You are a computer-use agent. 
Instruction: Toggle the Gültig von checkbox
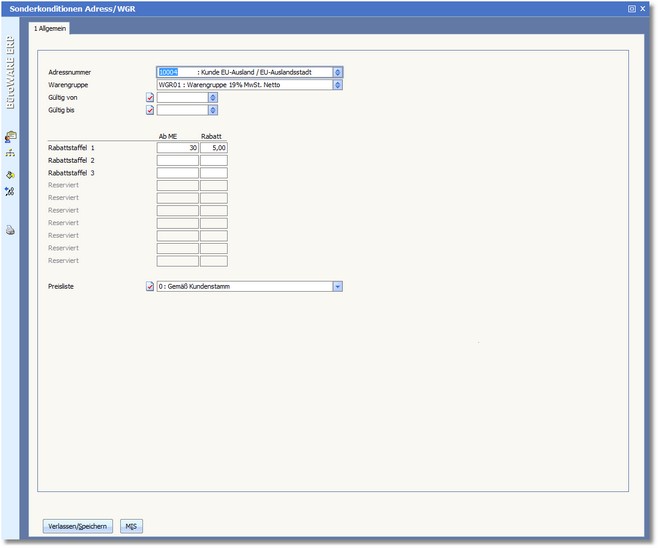point(150,98)
